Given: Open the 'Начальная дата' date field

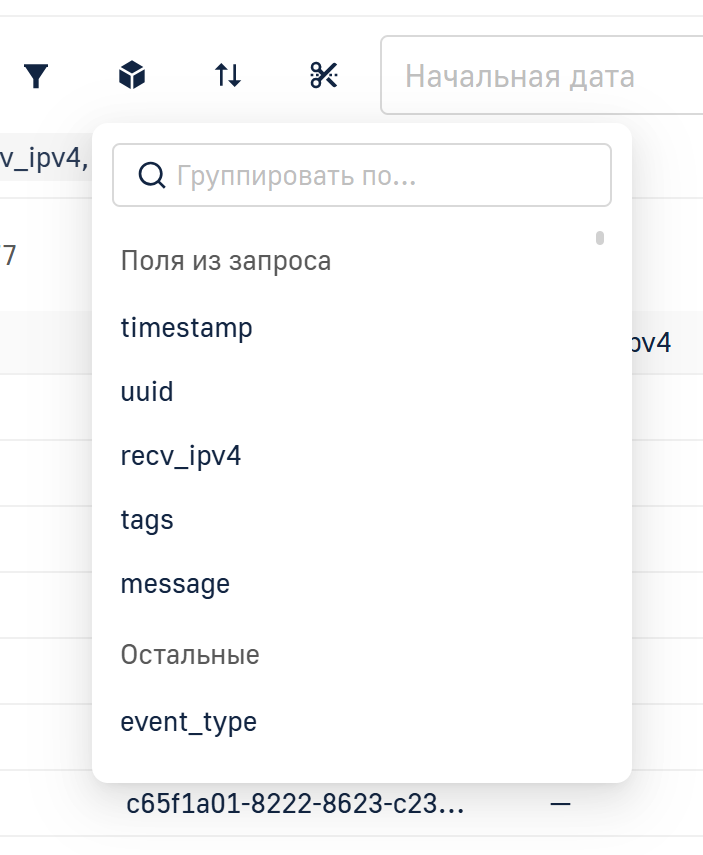Looking at the screenshot, I should (540, 76).
